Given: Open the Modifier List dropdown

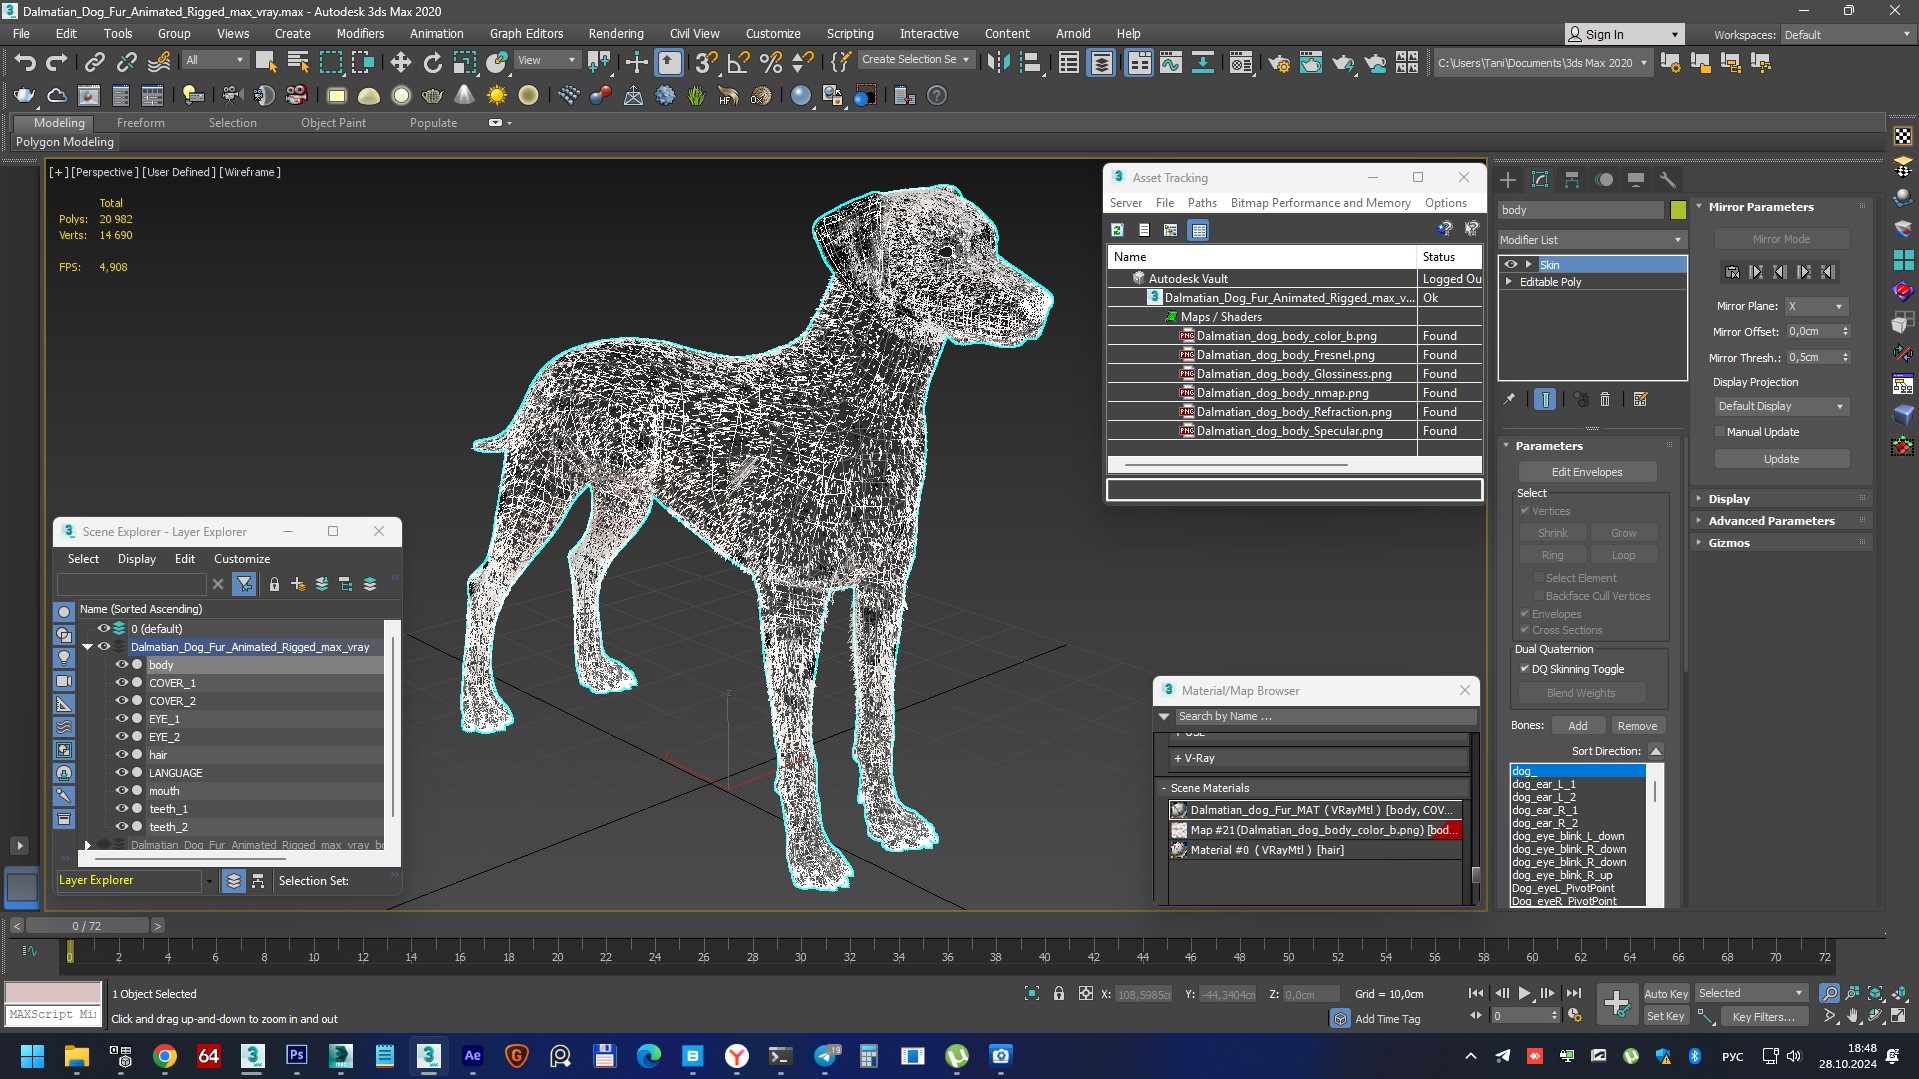Looking at the screenshot, I should (x=1591, y=240).
